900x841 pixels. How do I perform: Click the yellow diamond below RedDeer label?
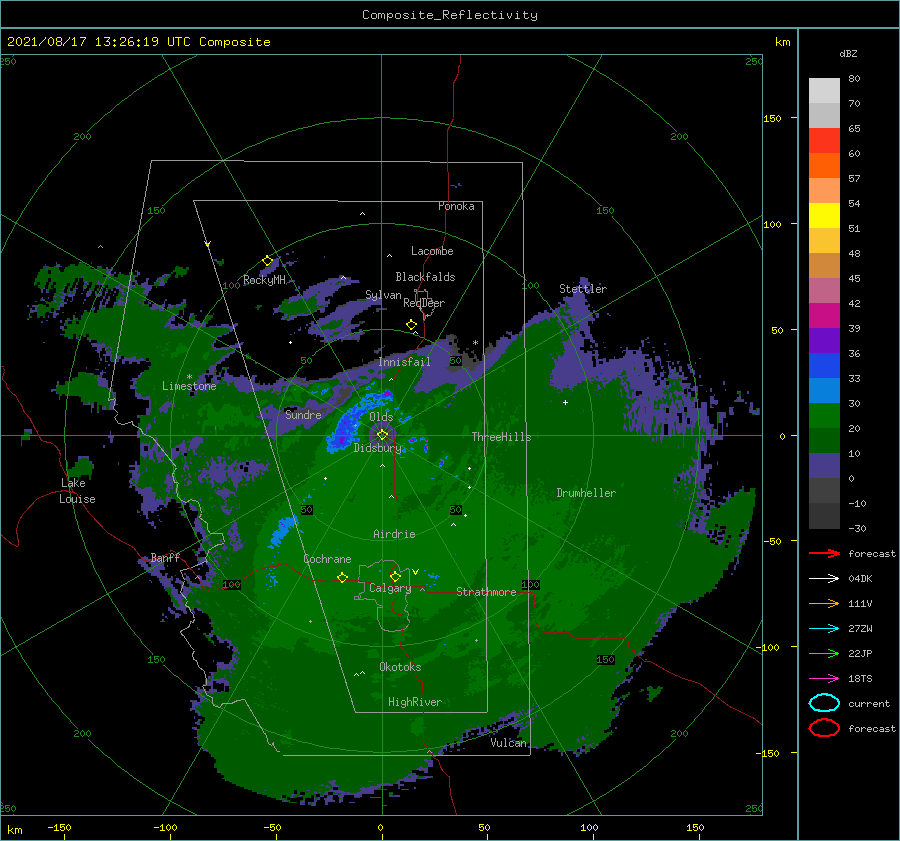point(411,325)
